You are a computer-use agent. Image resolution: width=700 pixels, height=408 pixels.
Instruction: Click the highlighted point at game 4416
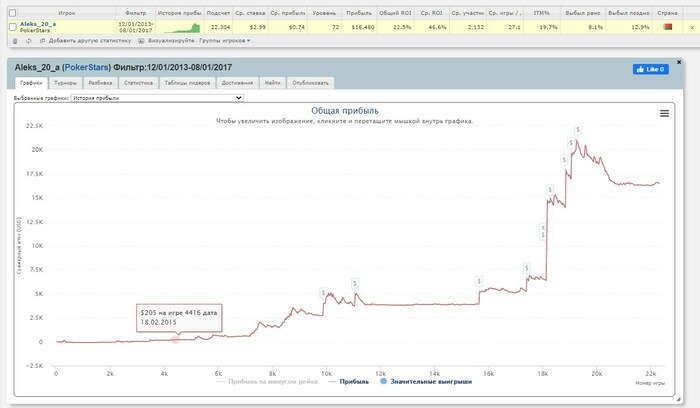point(175,339)
